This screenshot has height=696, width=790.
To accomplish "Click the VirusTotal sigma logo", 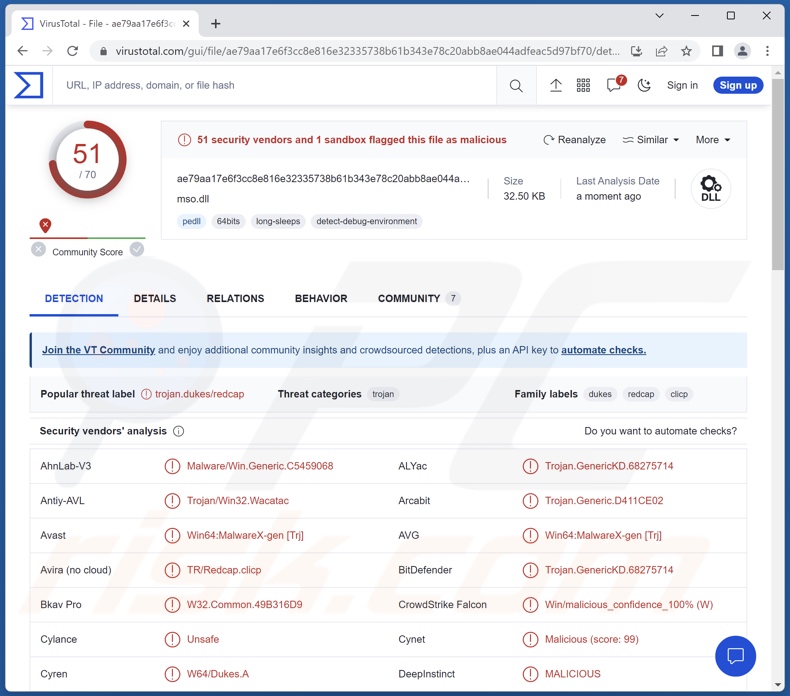I will pyautogui.click(x=28, y=85).
